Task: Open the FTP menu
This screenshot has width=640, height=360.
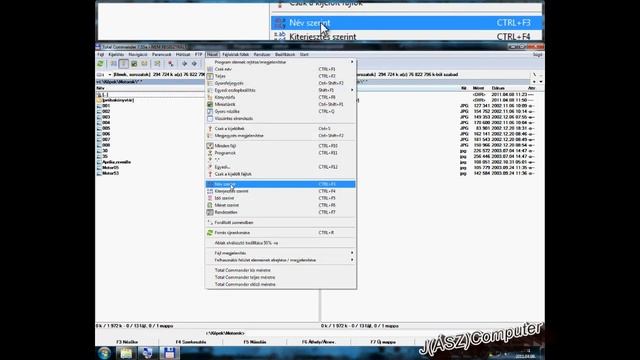Action: tap(198, 54)
